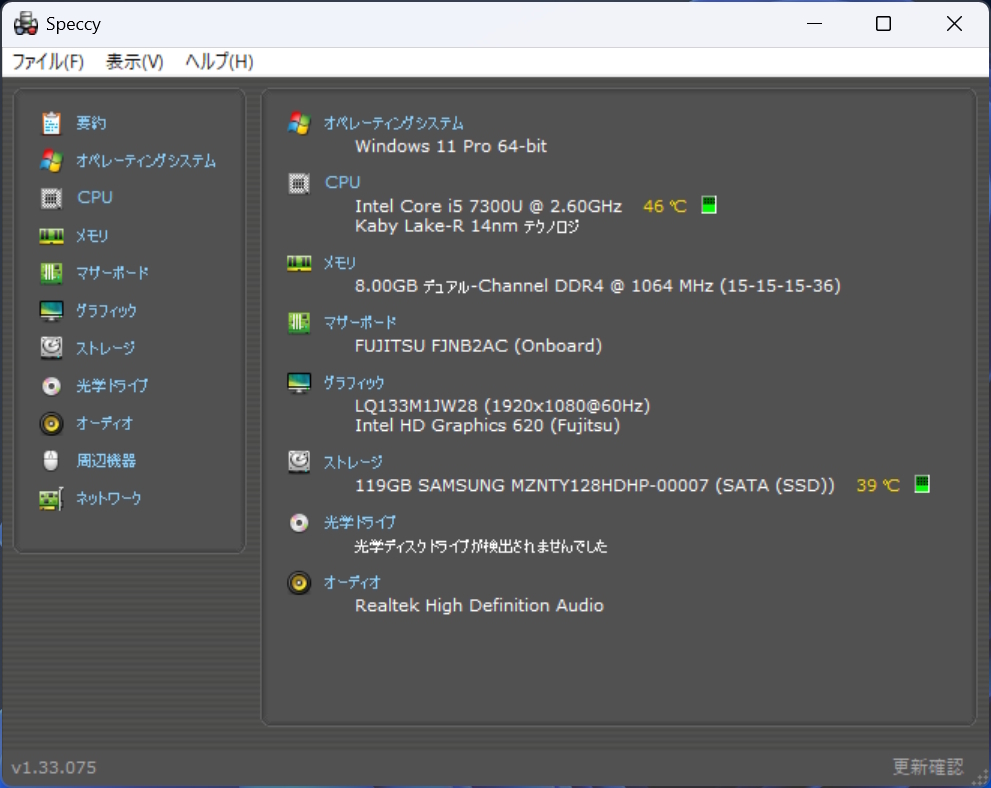Click 'Realtek High Definition Audio' text
The width and height of the screenshot is (991, 788).
point(479,605)
